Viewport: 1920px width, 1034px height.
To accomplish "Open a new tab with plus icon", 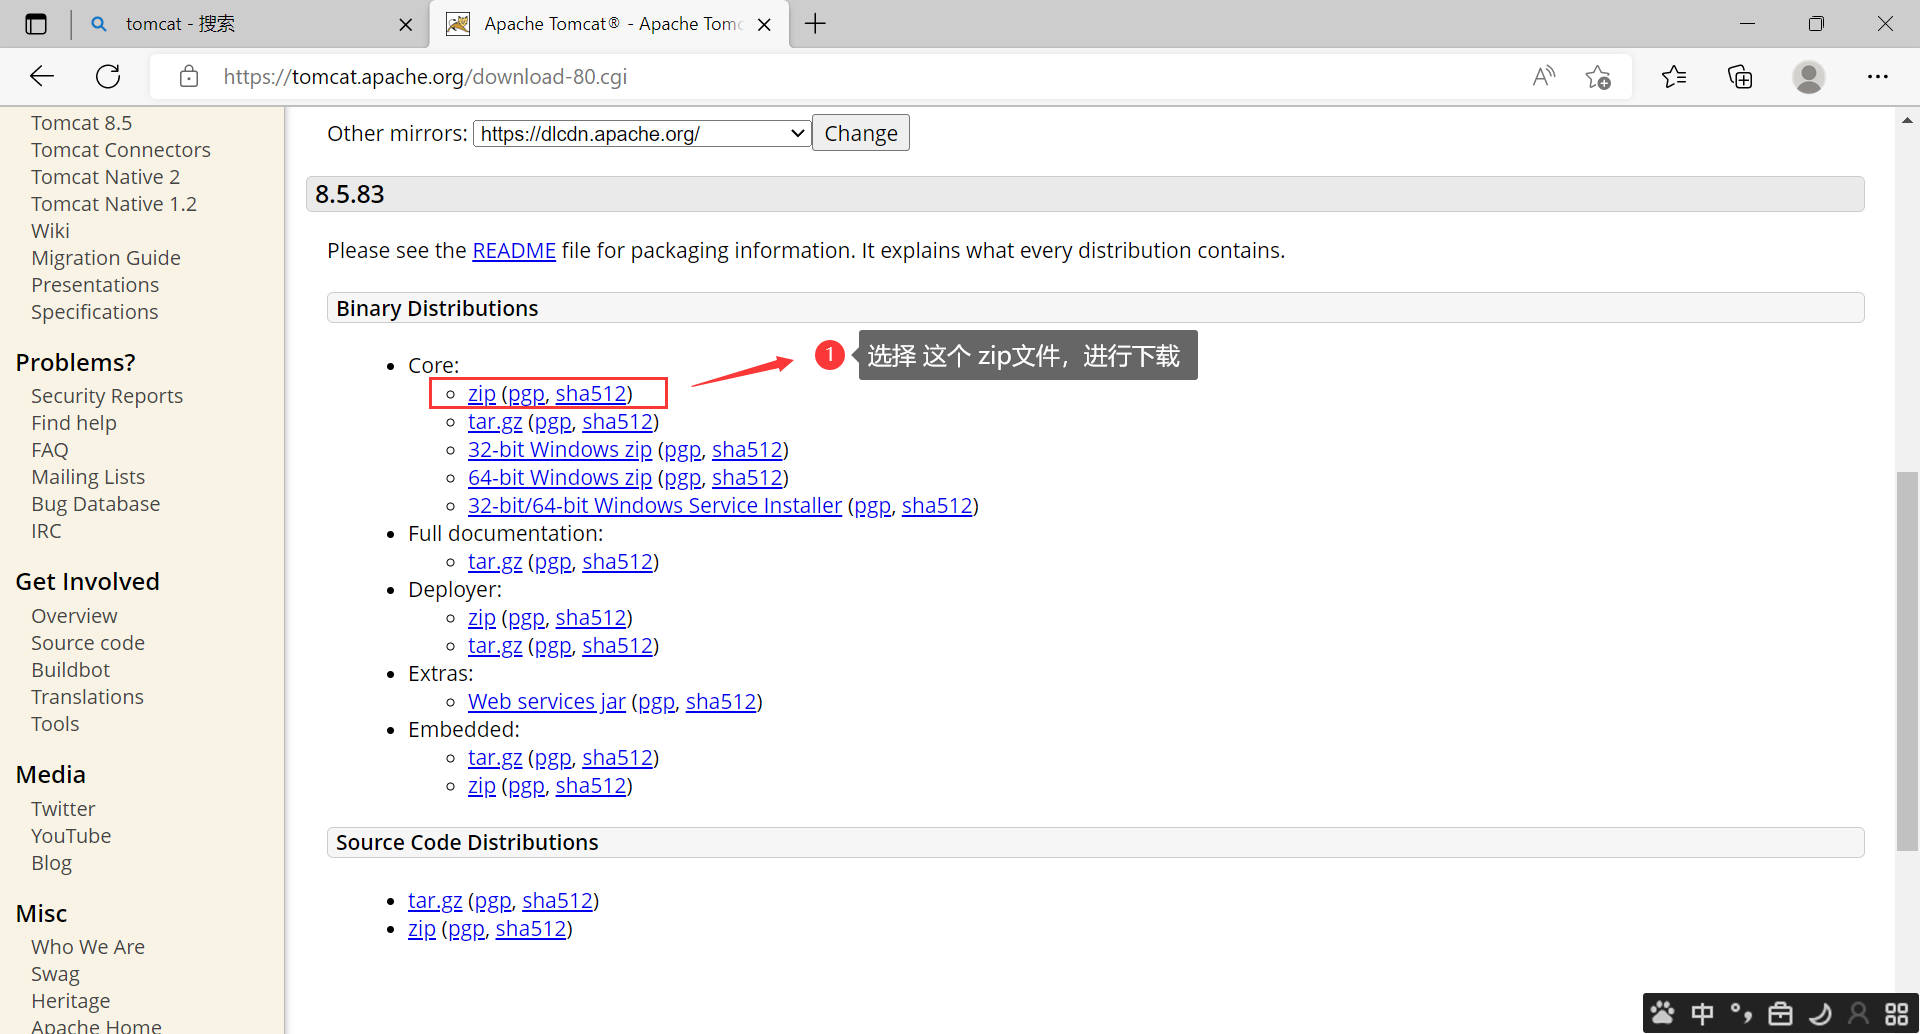I will click(x=816, y=24).
